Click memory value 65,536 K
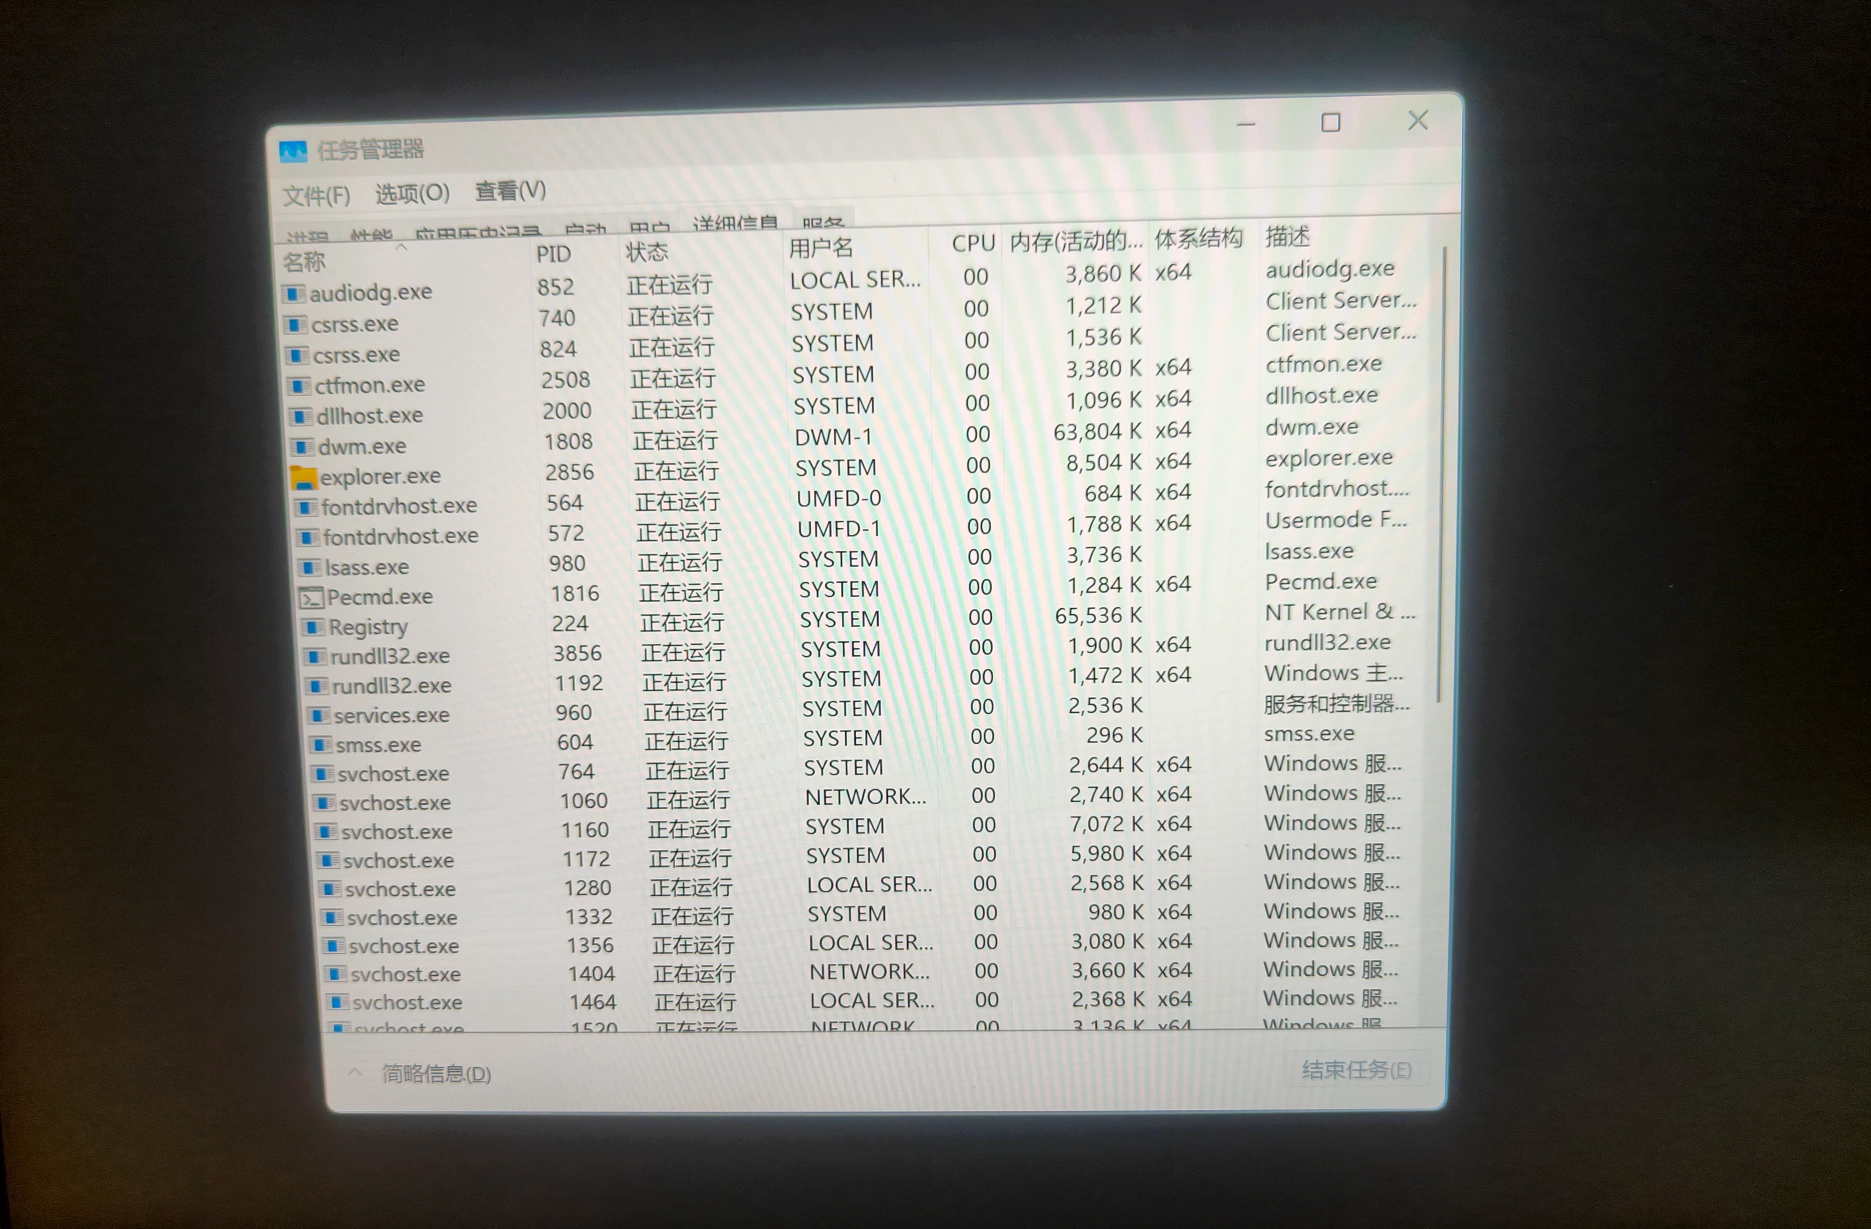Viewport: 1871px width, 1229px height. click(1098, 616)
